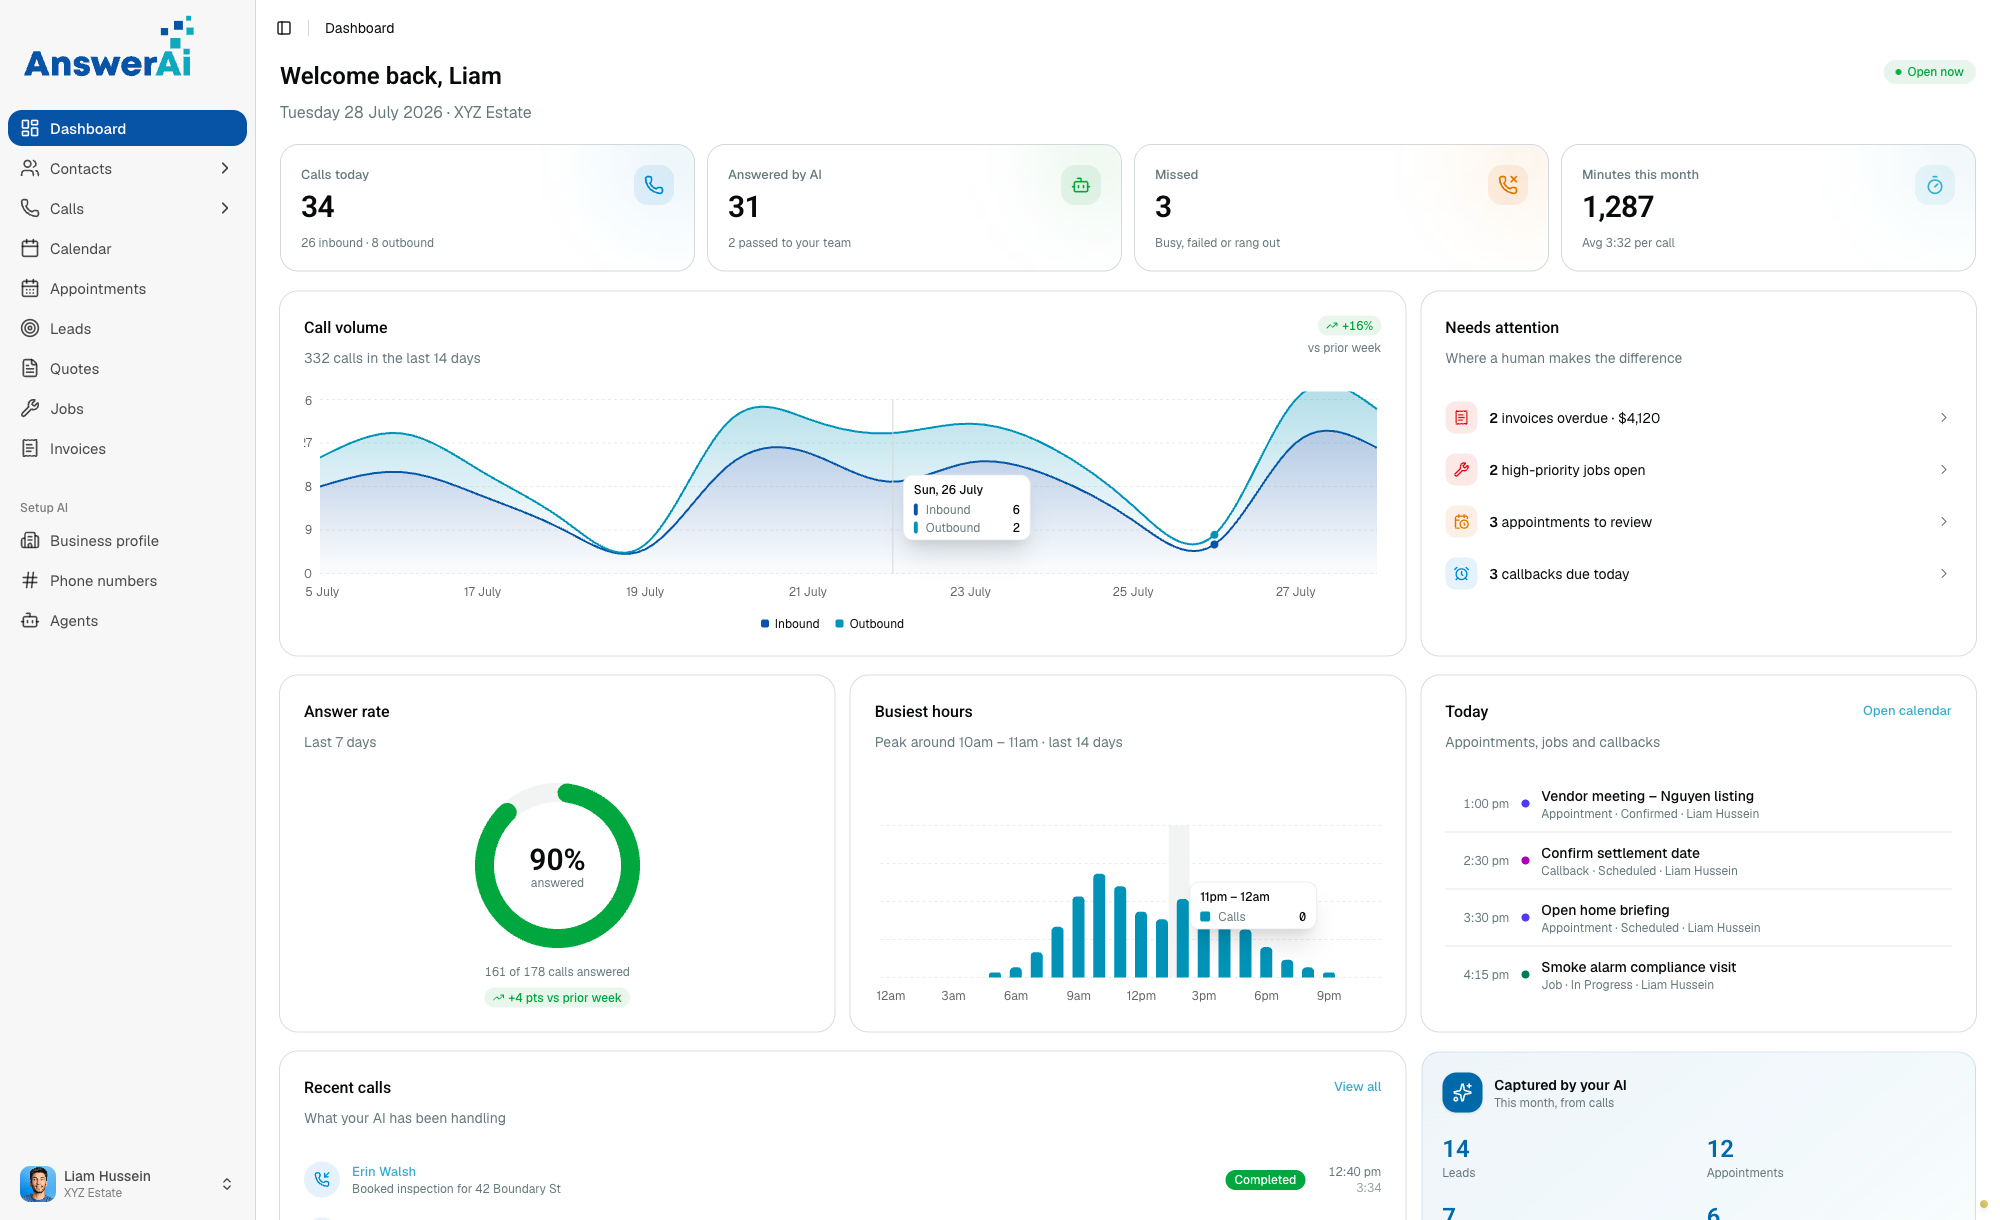Click the Calls today phone icon
Screen dimensions: 2000x1220
point(654,185)
